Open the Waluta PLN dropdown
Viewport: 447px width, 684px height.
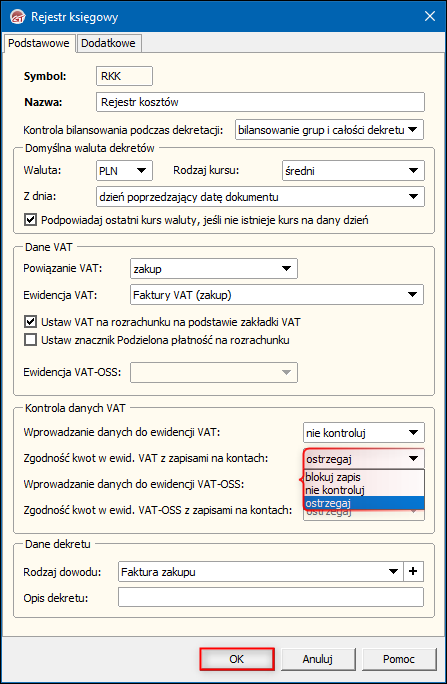[124, 171]
